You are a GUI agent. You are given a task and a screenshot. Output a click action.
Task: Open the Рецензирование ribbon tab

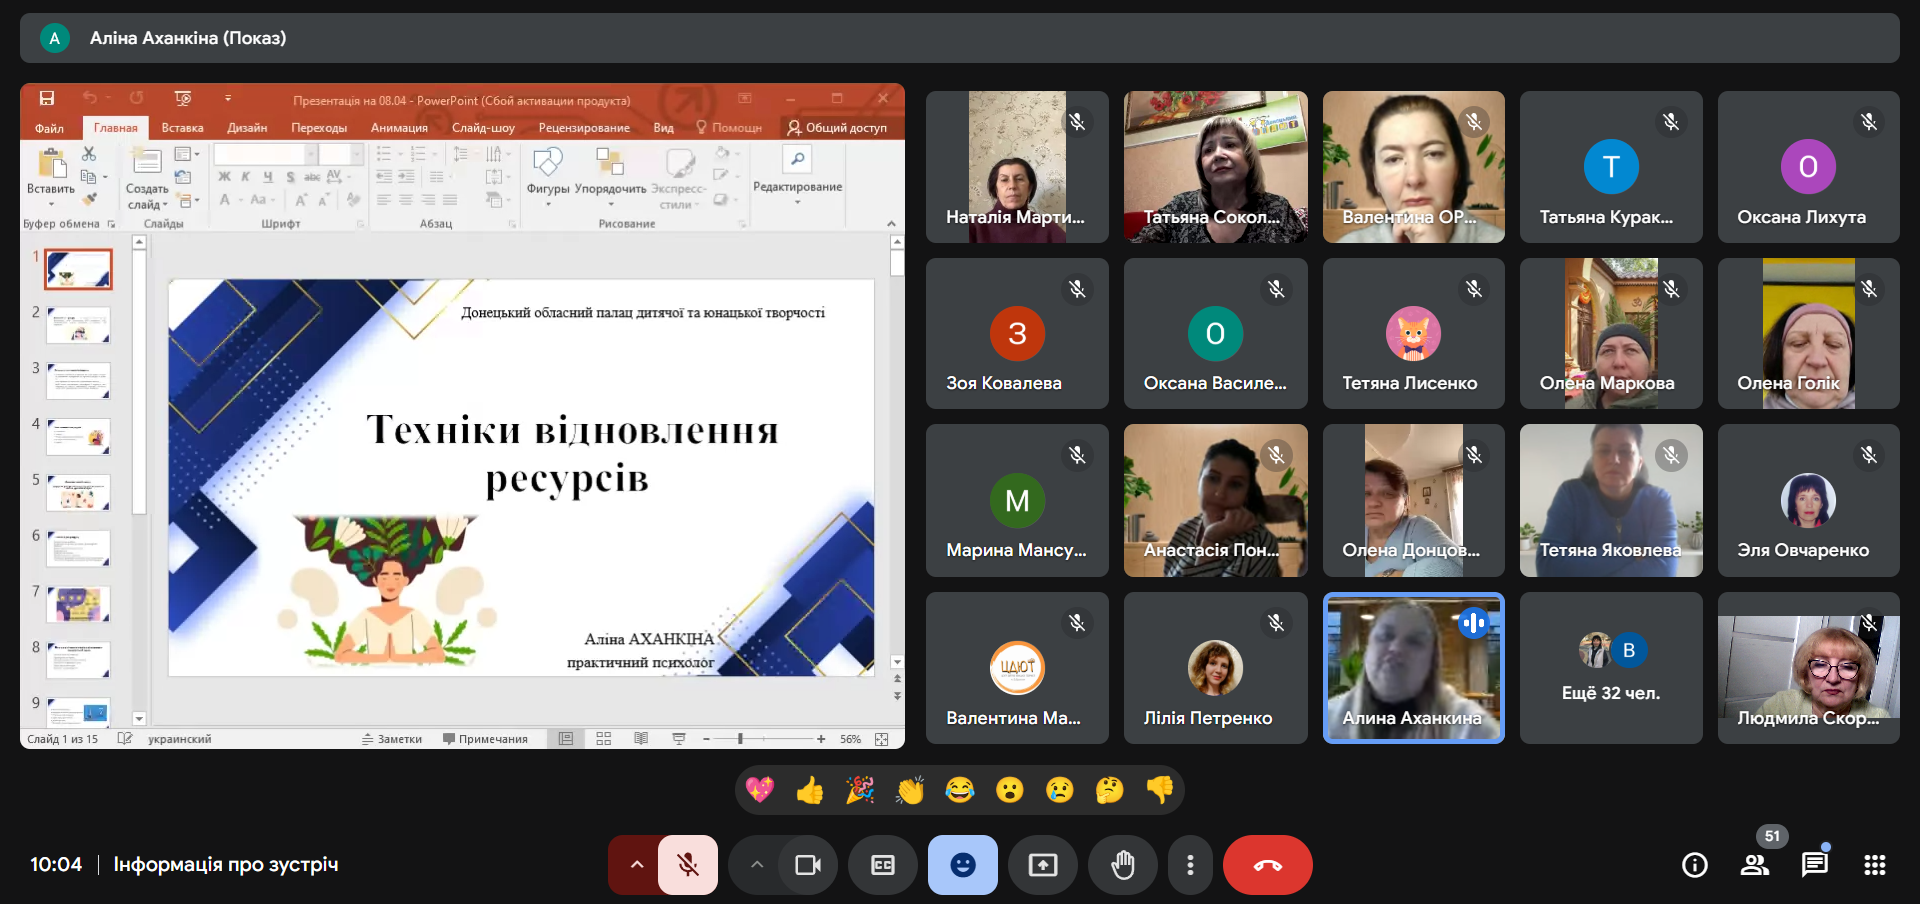(584, 128)
